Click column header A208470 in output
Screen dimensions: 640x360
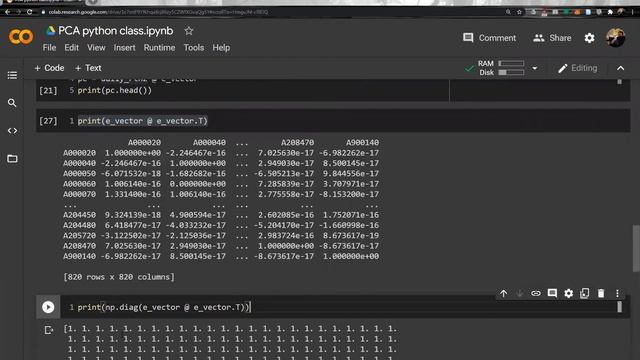298,142
